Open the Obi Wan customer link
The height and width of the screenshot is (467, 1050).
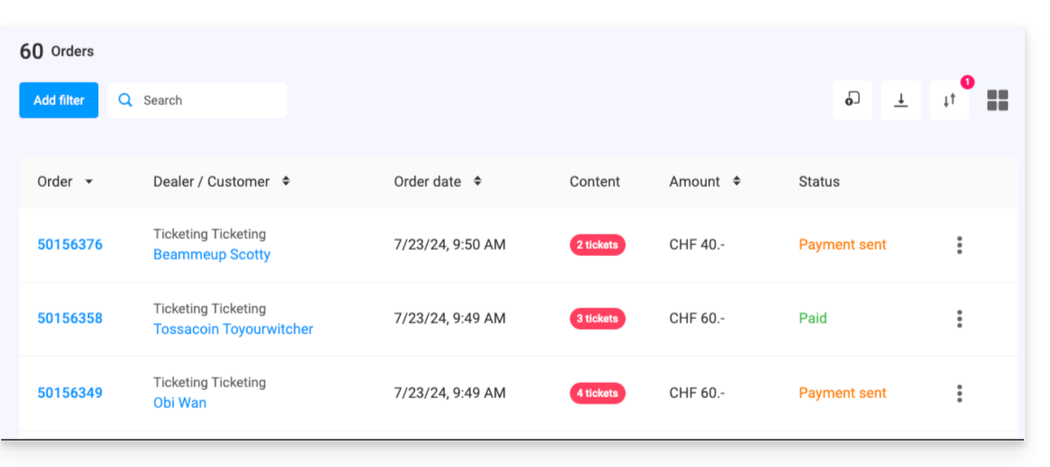(x=180, y=403)
